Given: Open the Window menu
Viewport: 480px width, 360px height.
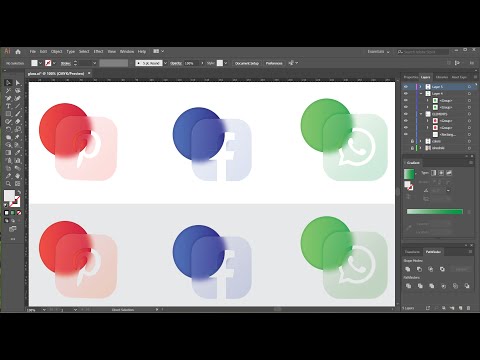Looking at the screenshot, I should (x=127, y=52).
